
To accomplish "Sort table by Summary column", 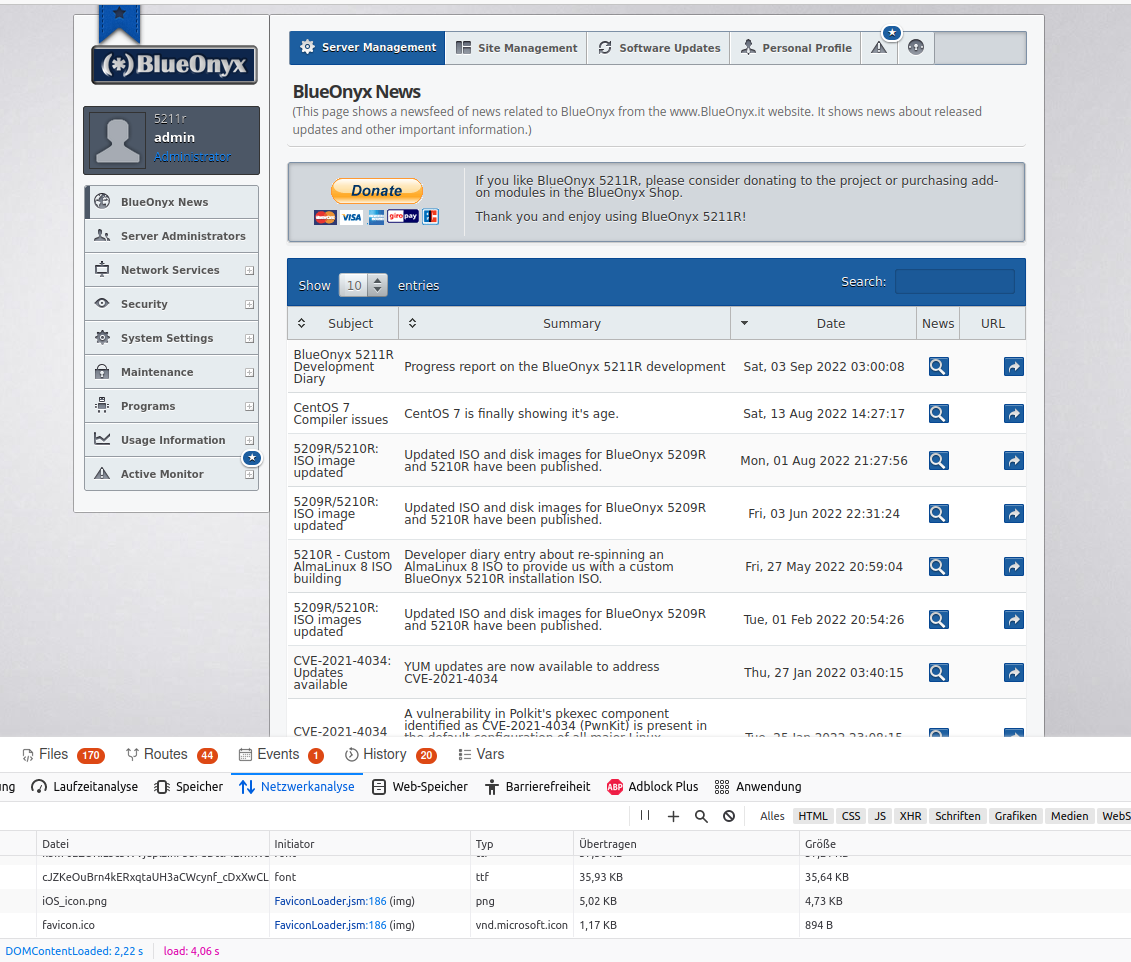I will click(564, 324).
